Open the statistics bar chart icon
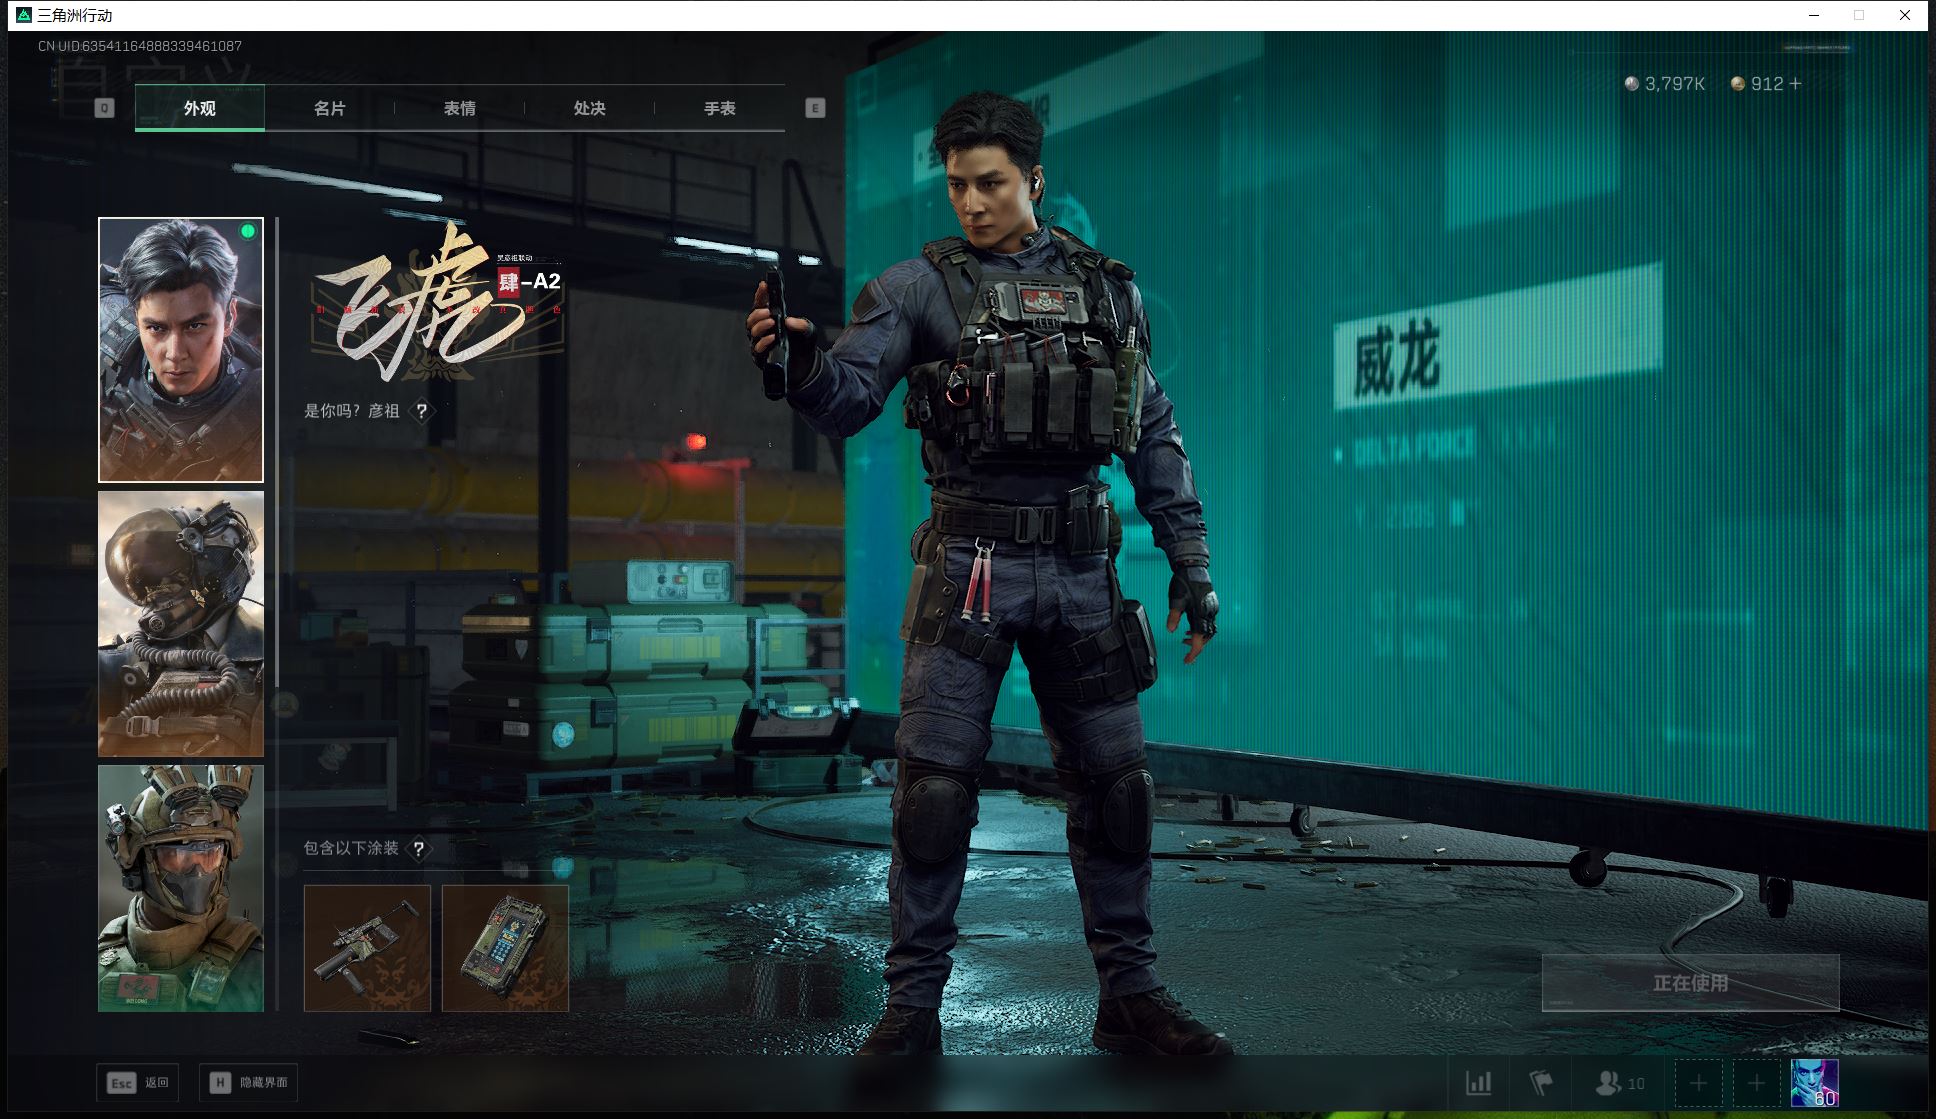The width and height of the screenshot is (1936, 1119). [x=1478, y=1083]
